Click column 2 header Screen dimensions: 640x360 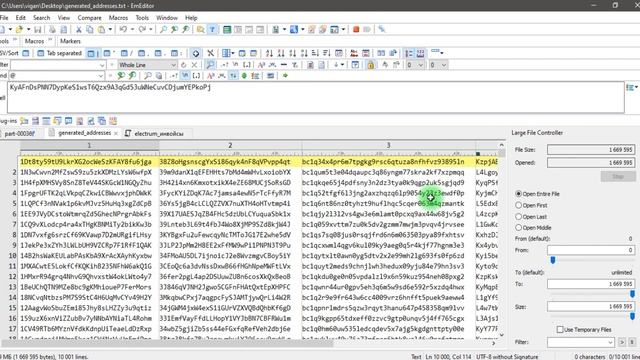[230, 145]
